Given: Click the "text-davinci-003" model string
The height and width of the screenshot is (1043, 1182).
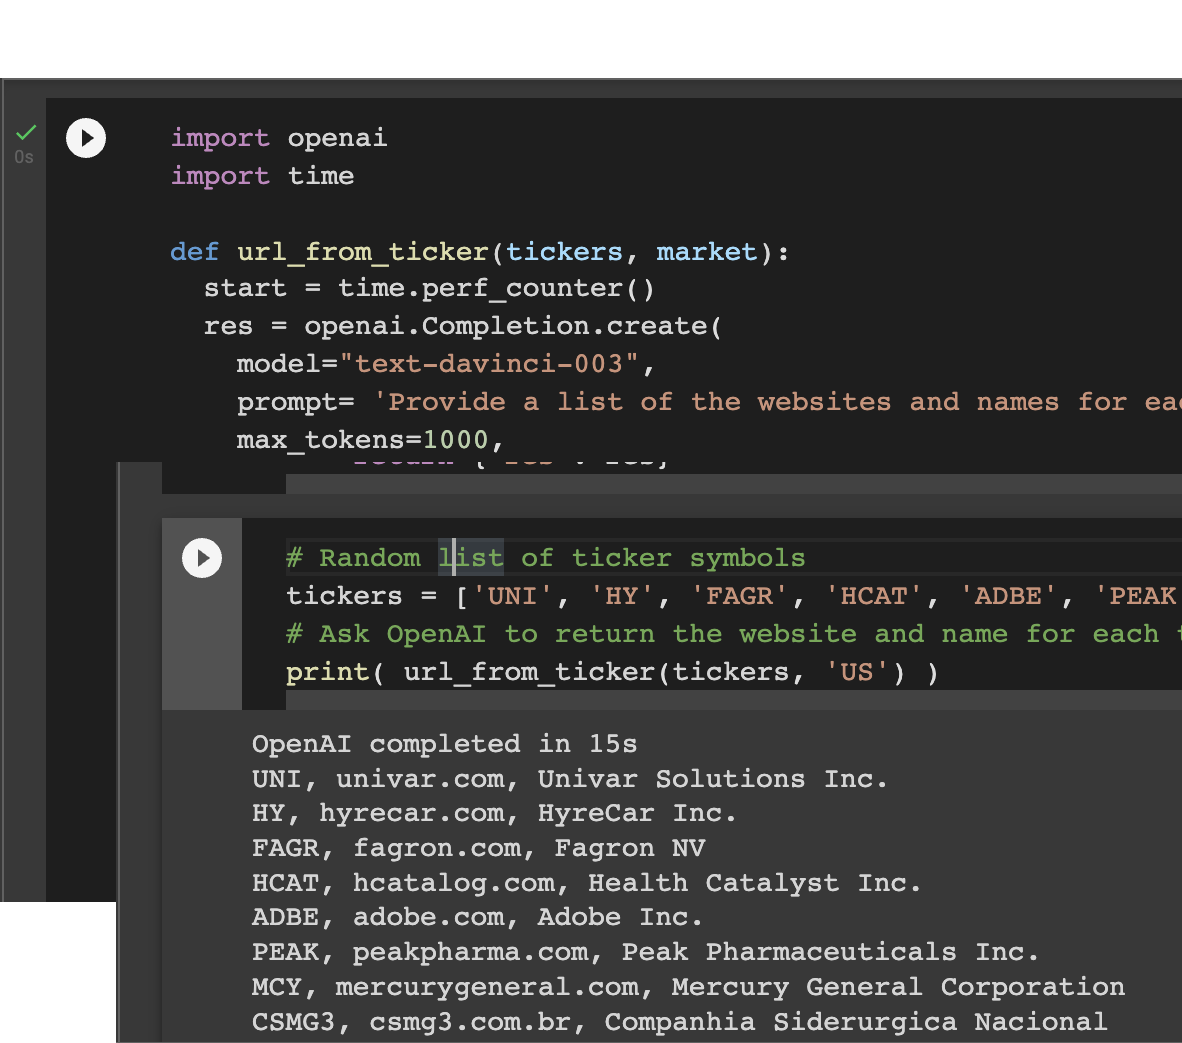Looking at the screenshot, I should pos(496,364).
